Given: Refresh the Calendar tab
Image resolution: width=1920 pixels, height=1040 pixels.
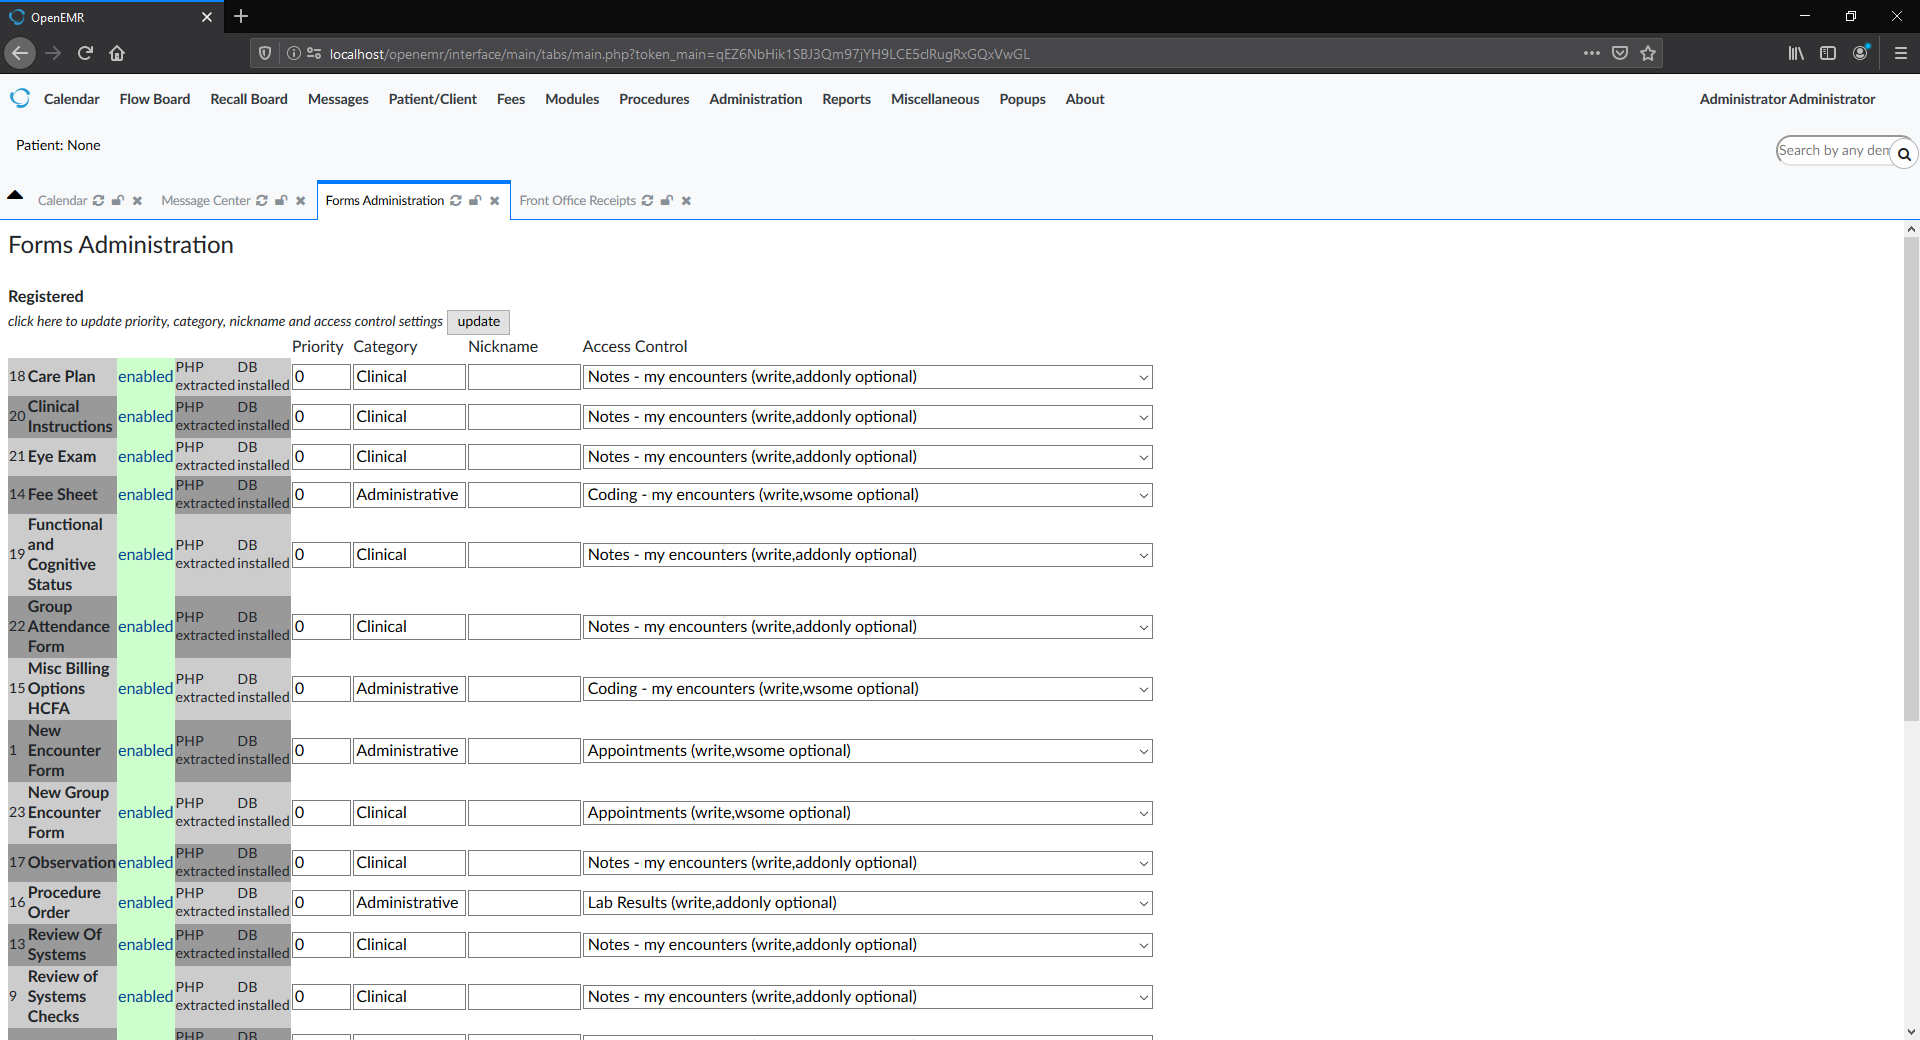Looking at the screenshot, I should point(98,200).
